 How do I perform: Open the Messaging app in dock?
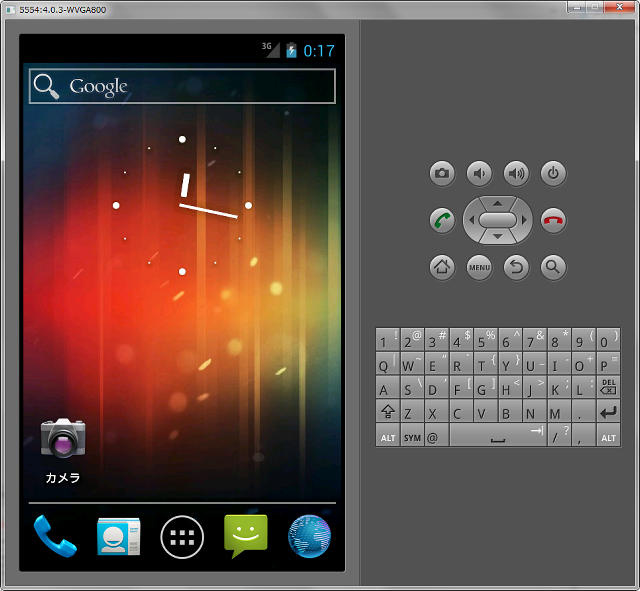coord(245,536)
